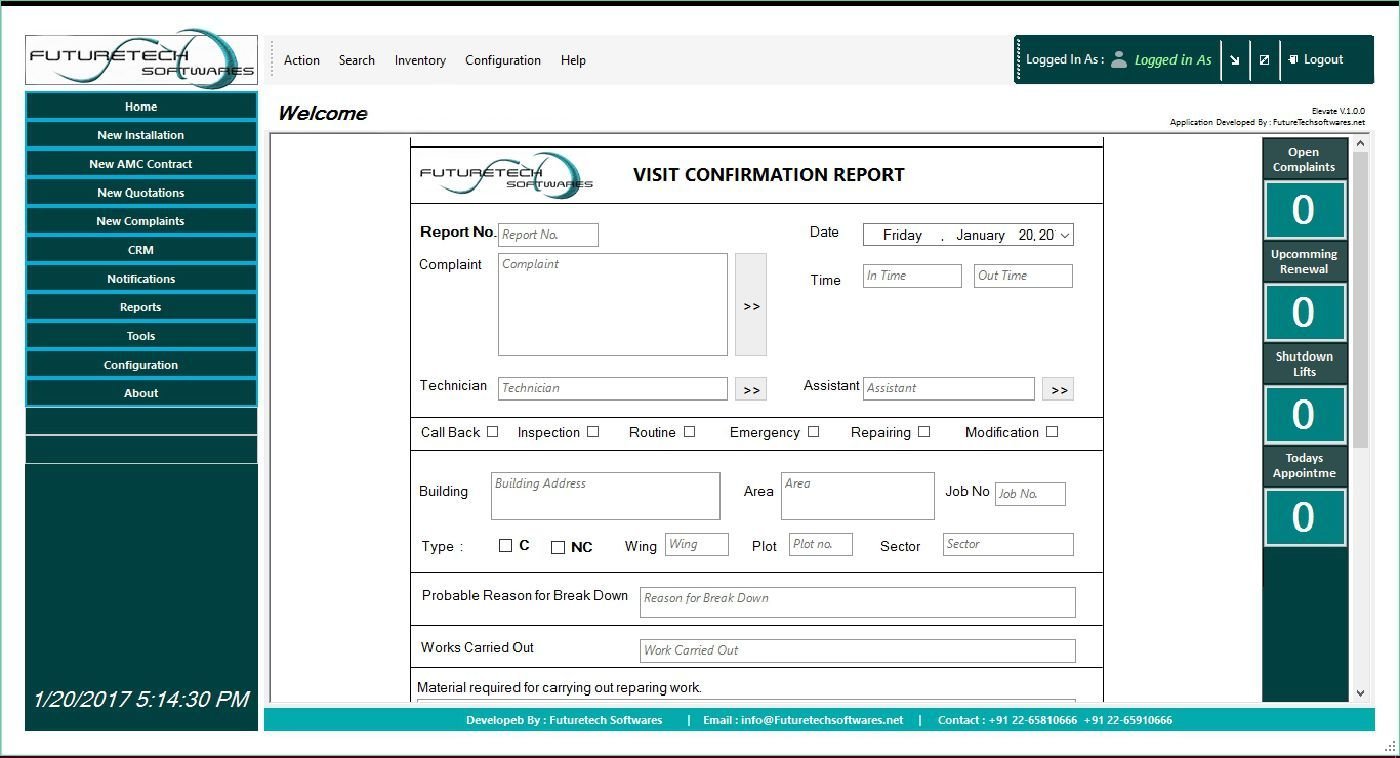Viewport: 1400px width, 758px height.
Task: Select New Quotations in the sidebar
Action: [141, 193]
